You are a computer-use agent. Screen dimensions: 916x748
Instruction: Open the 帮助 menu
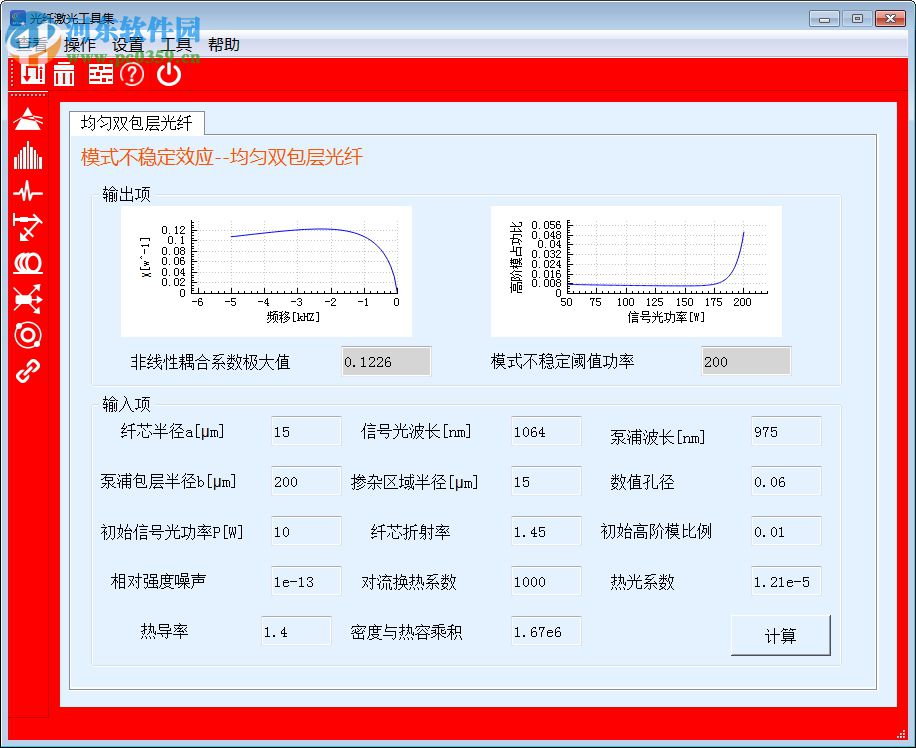[226, 44]
